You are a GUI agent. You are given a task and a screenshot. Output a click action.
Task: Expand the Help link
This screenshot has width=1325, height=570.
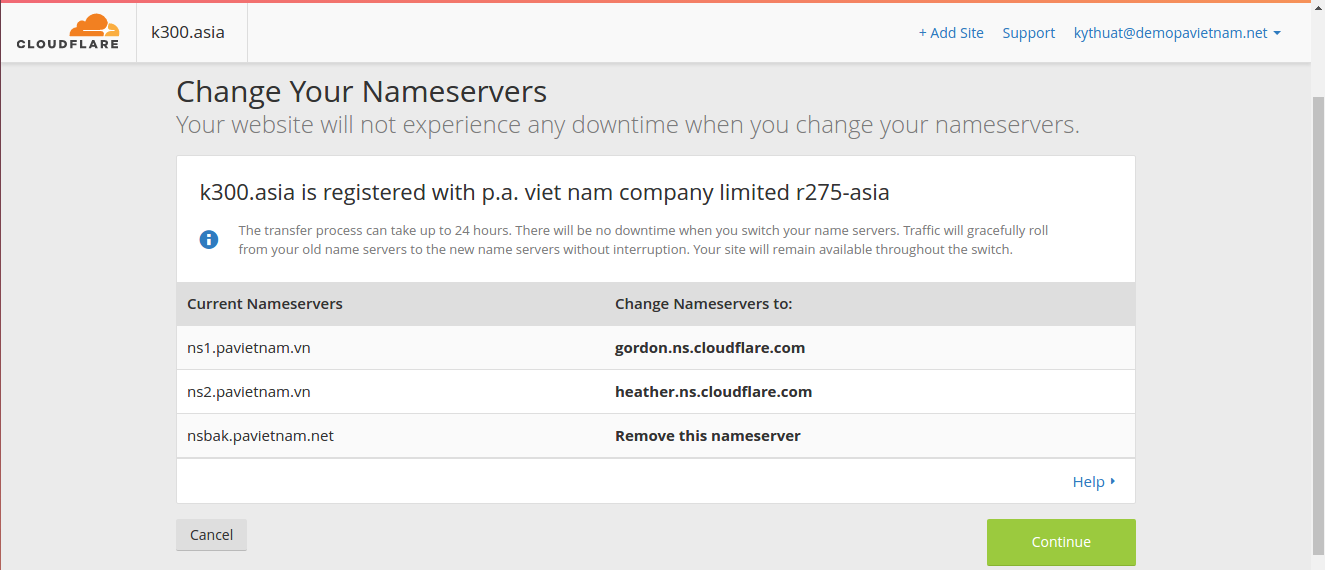coord(1094,482)
